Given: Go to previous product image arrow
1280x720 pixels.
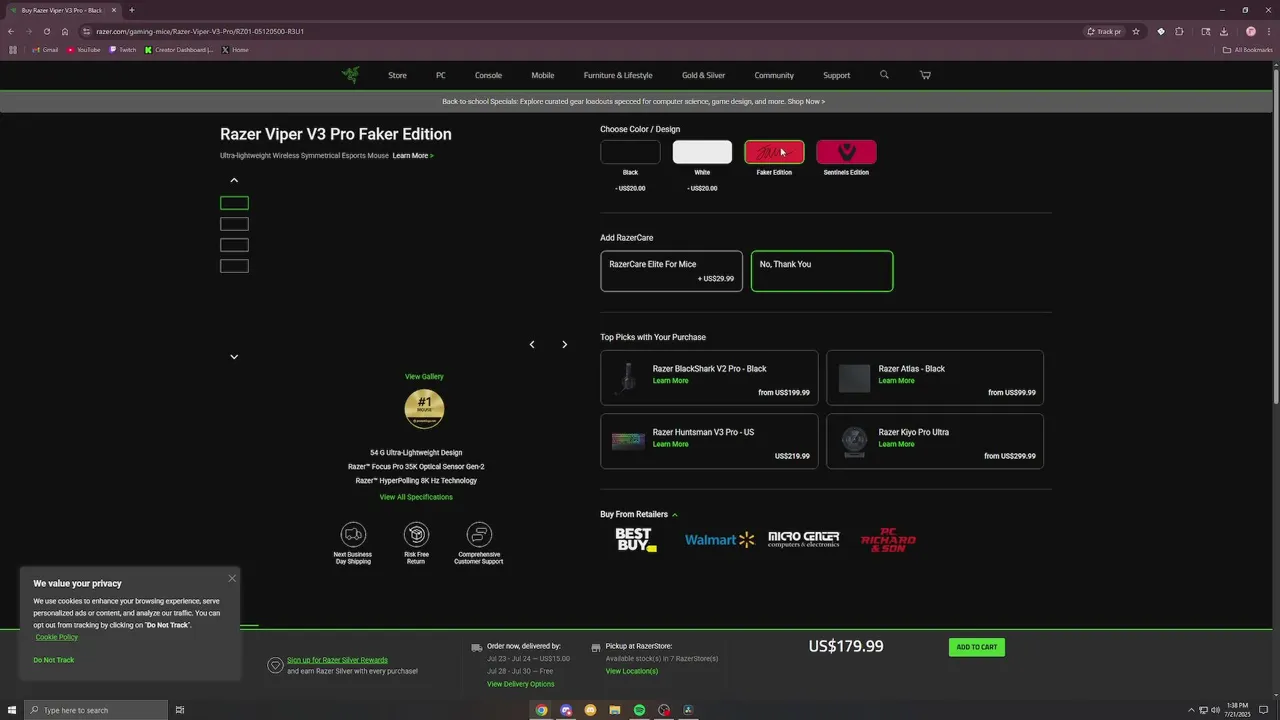Looking at the screenshot, I should click(532, 344).
